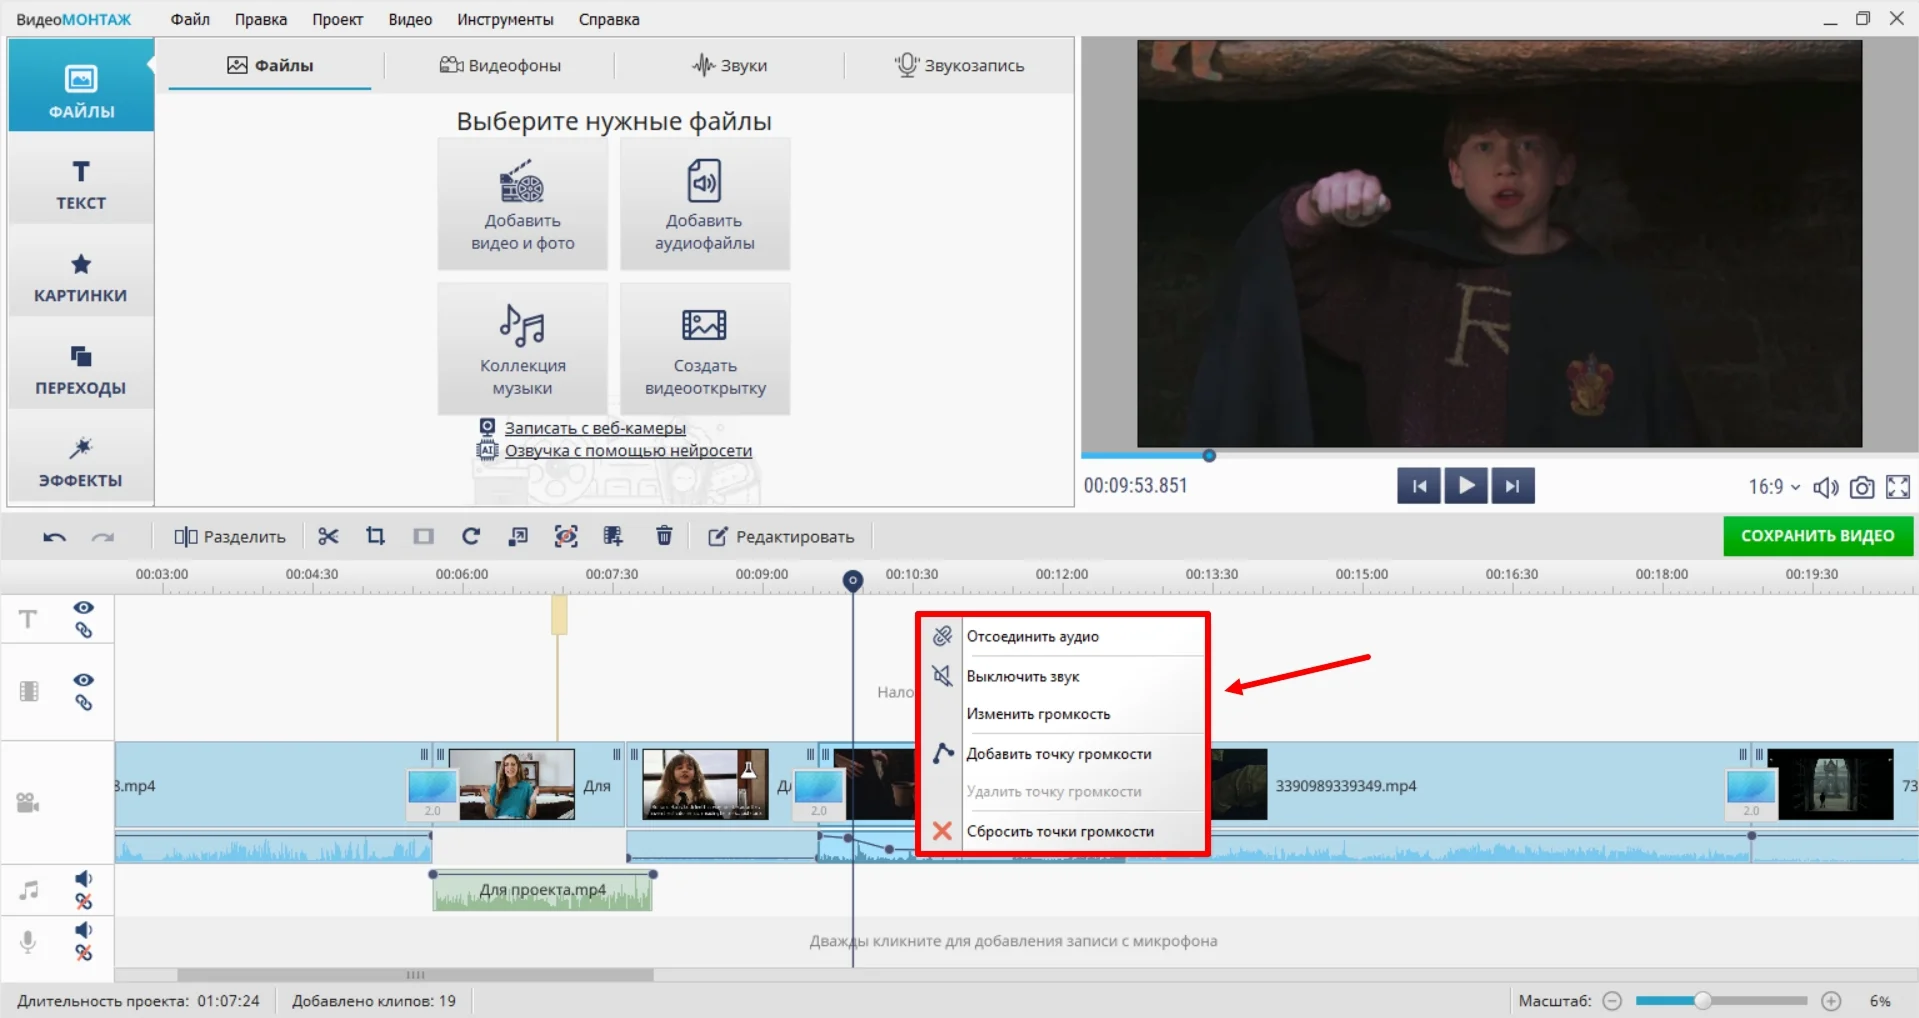This screenshot has width=1919, height=1018.
Task: Click the undo arrow icon
Action: 54,537
